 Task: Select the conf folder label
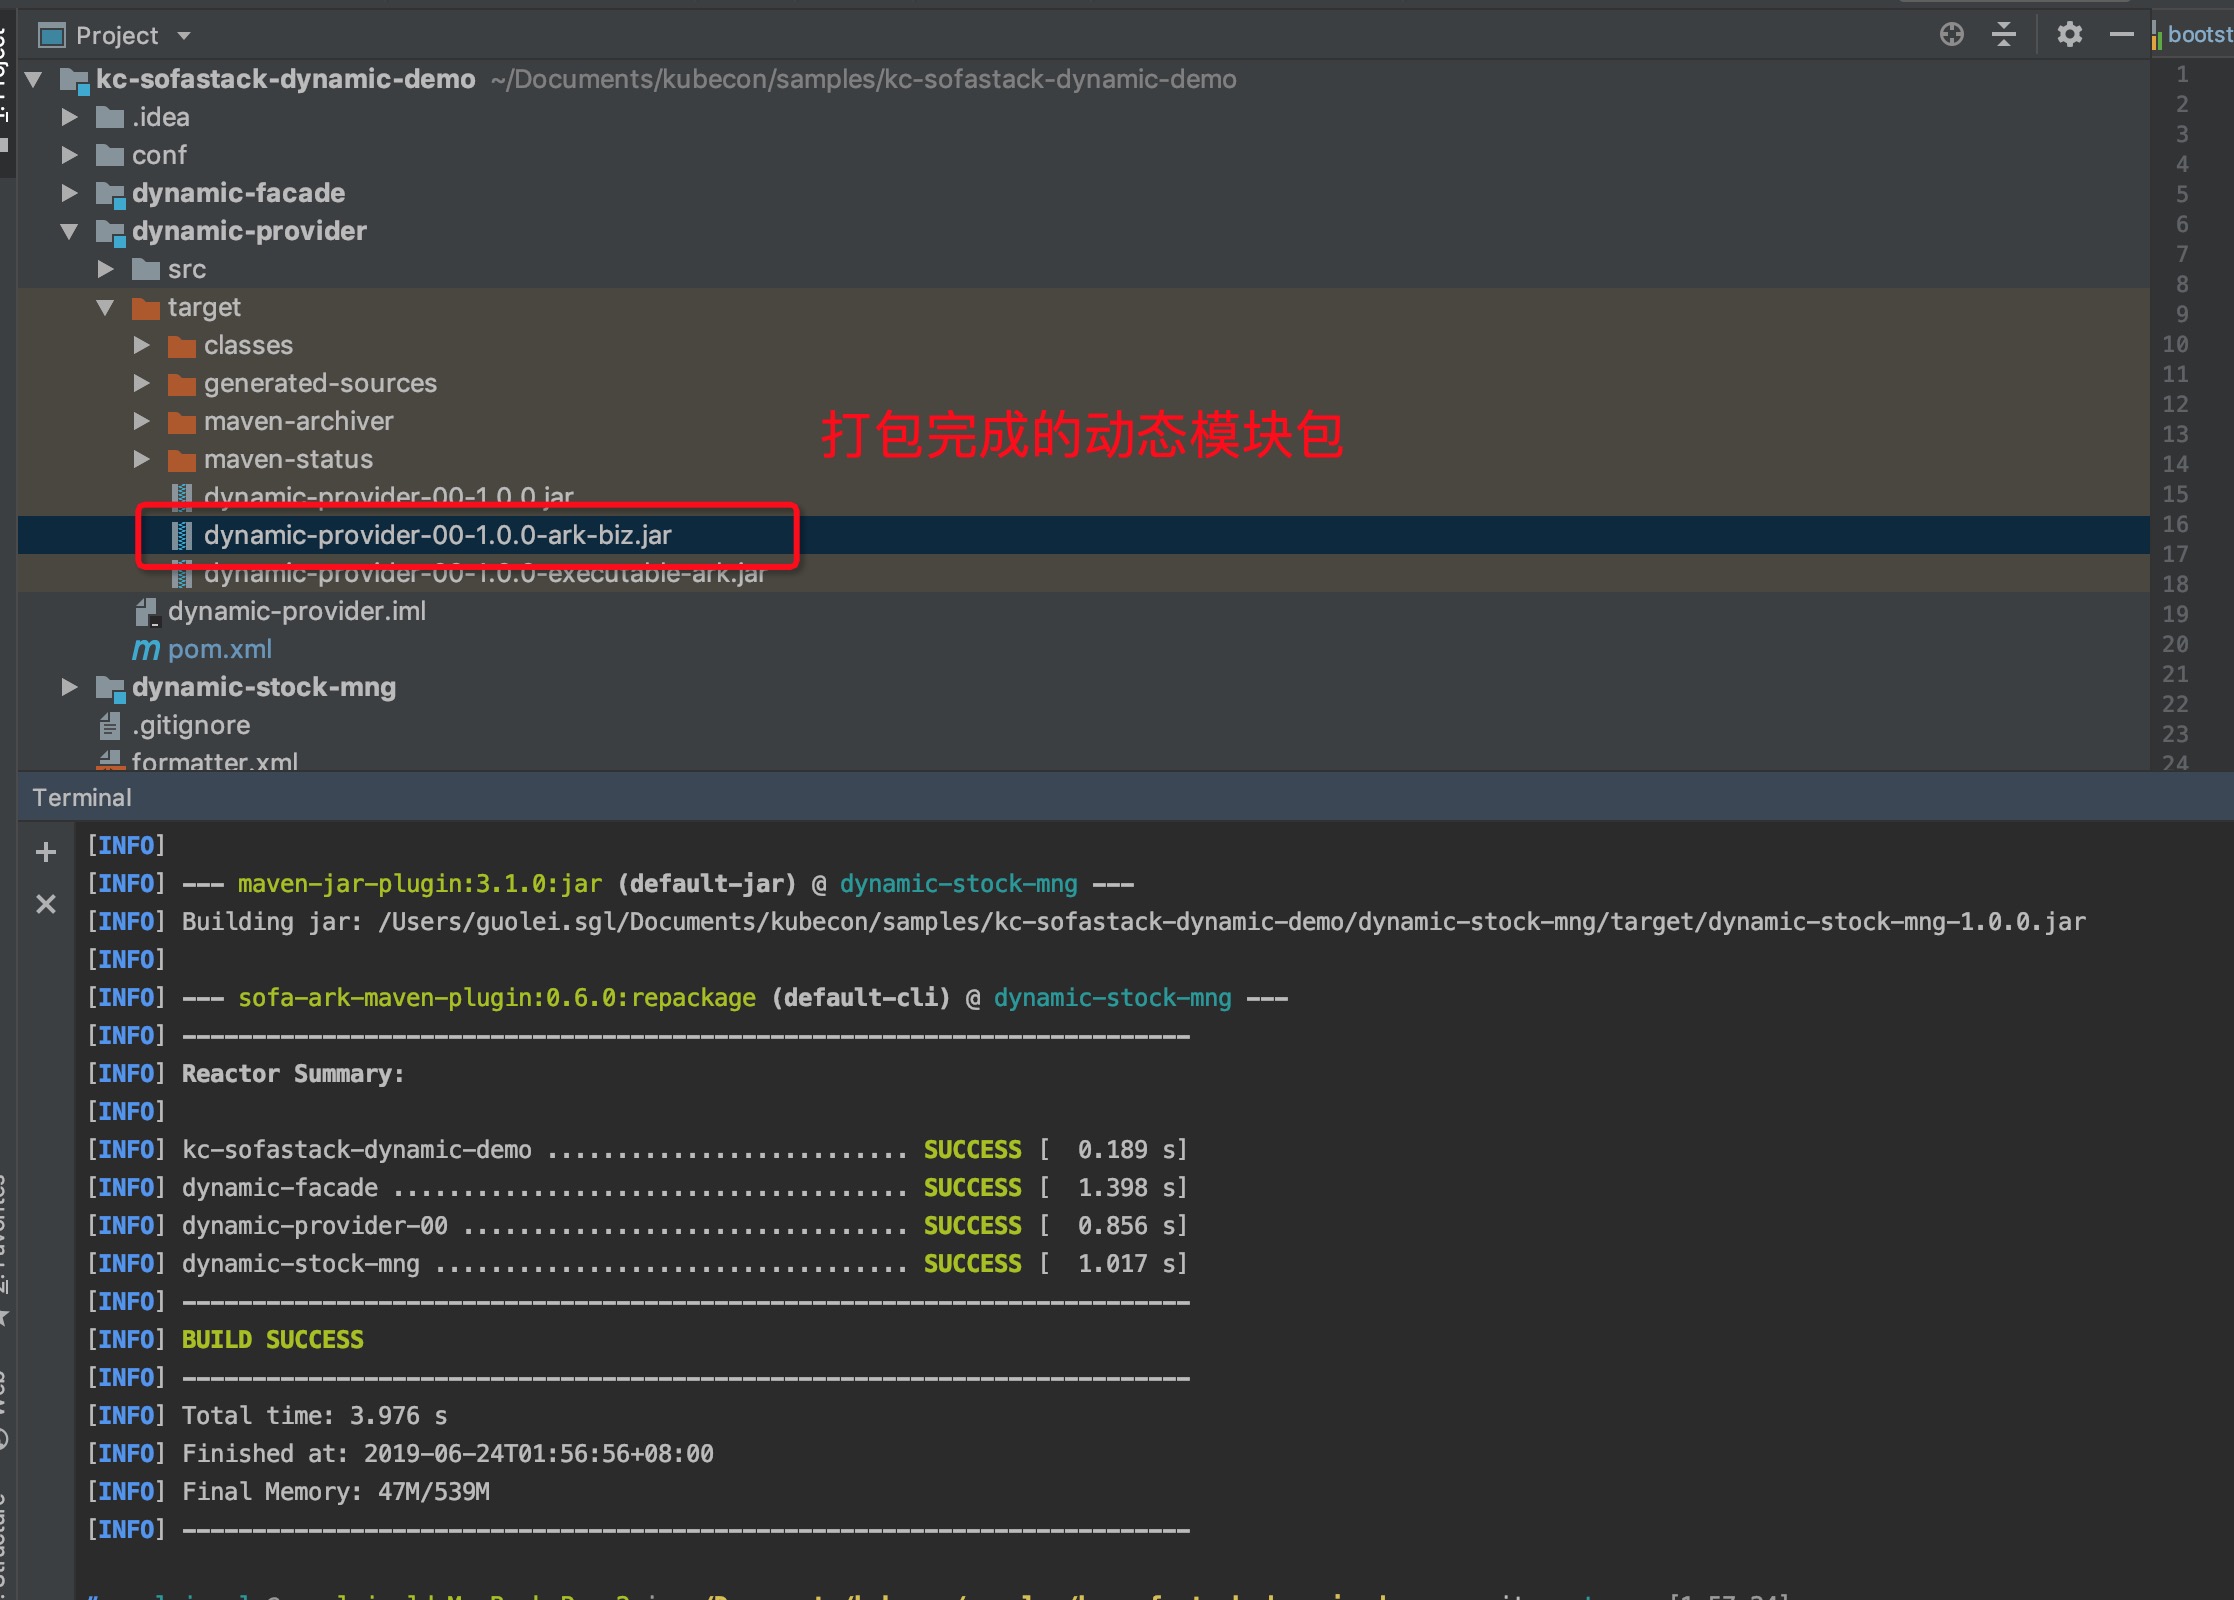[159, 155]
